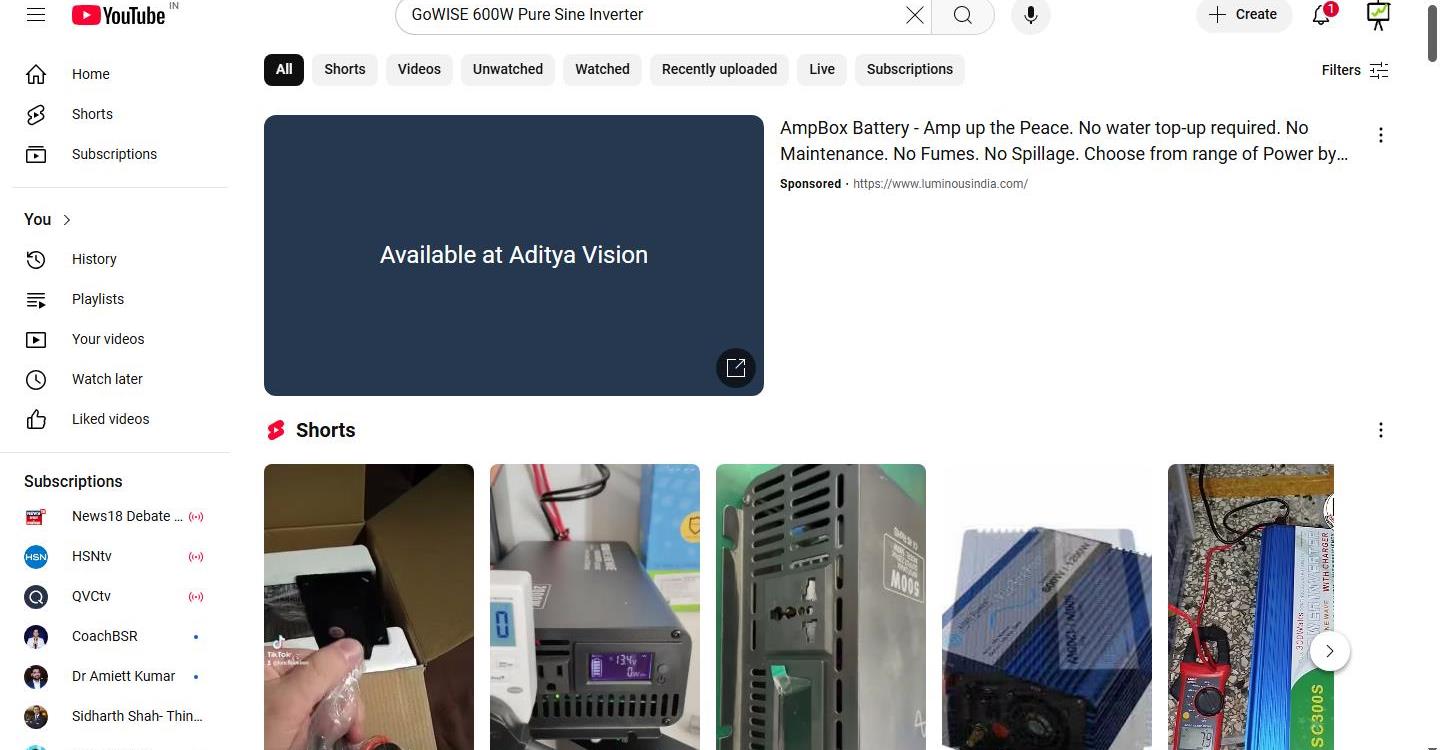Select the All filter chip

(x=284, y=69)
